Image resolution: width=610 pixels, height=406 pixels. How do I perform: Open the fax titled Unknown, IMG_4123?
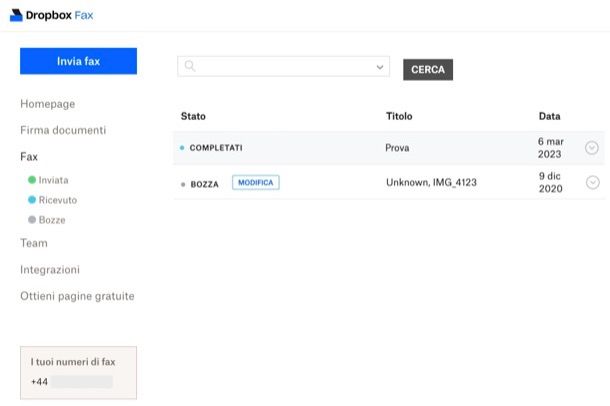pos(431,182)
